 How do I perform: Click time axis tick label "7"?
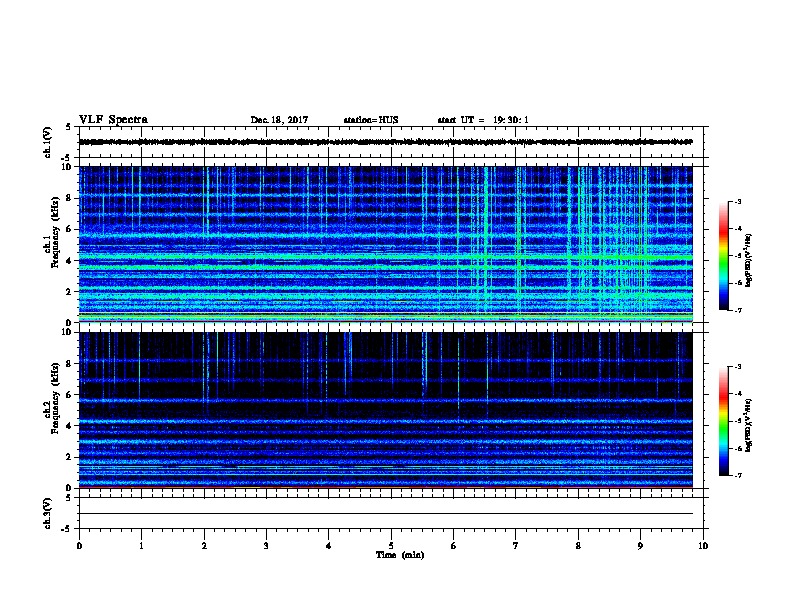click(x=516, y=546)
